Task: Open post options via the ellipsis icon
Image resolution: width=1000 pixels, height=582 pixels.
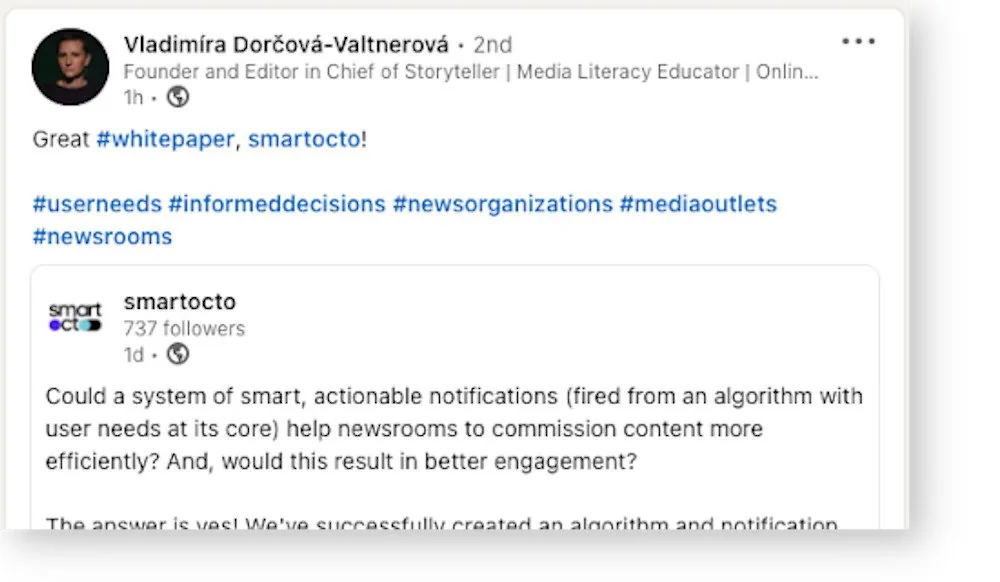Action: (x=858, y=41)
